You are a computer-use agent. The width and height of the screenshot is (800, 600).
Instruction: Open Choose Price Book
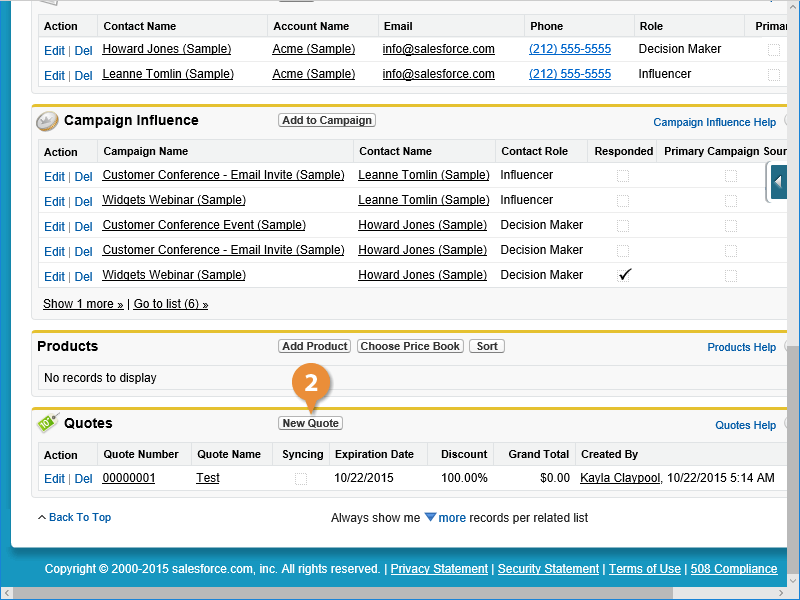[410, 346]
